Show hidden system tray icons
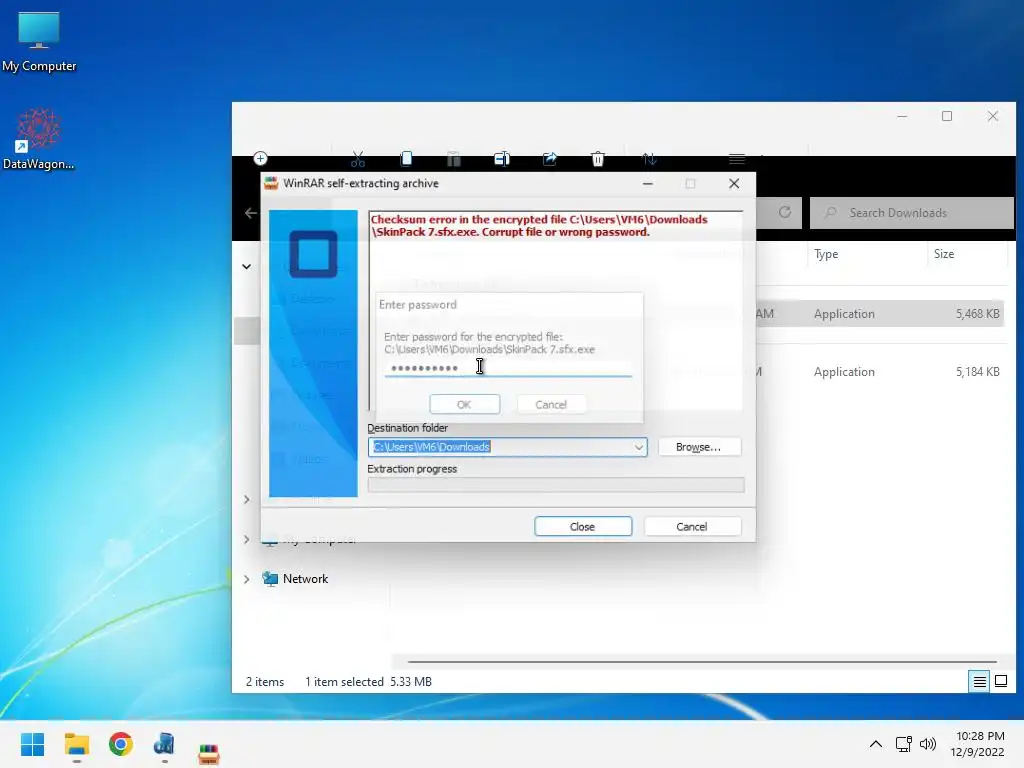This screenshot has width=1024, height=768. (876, 744)
